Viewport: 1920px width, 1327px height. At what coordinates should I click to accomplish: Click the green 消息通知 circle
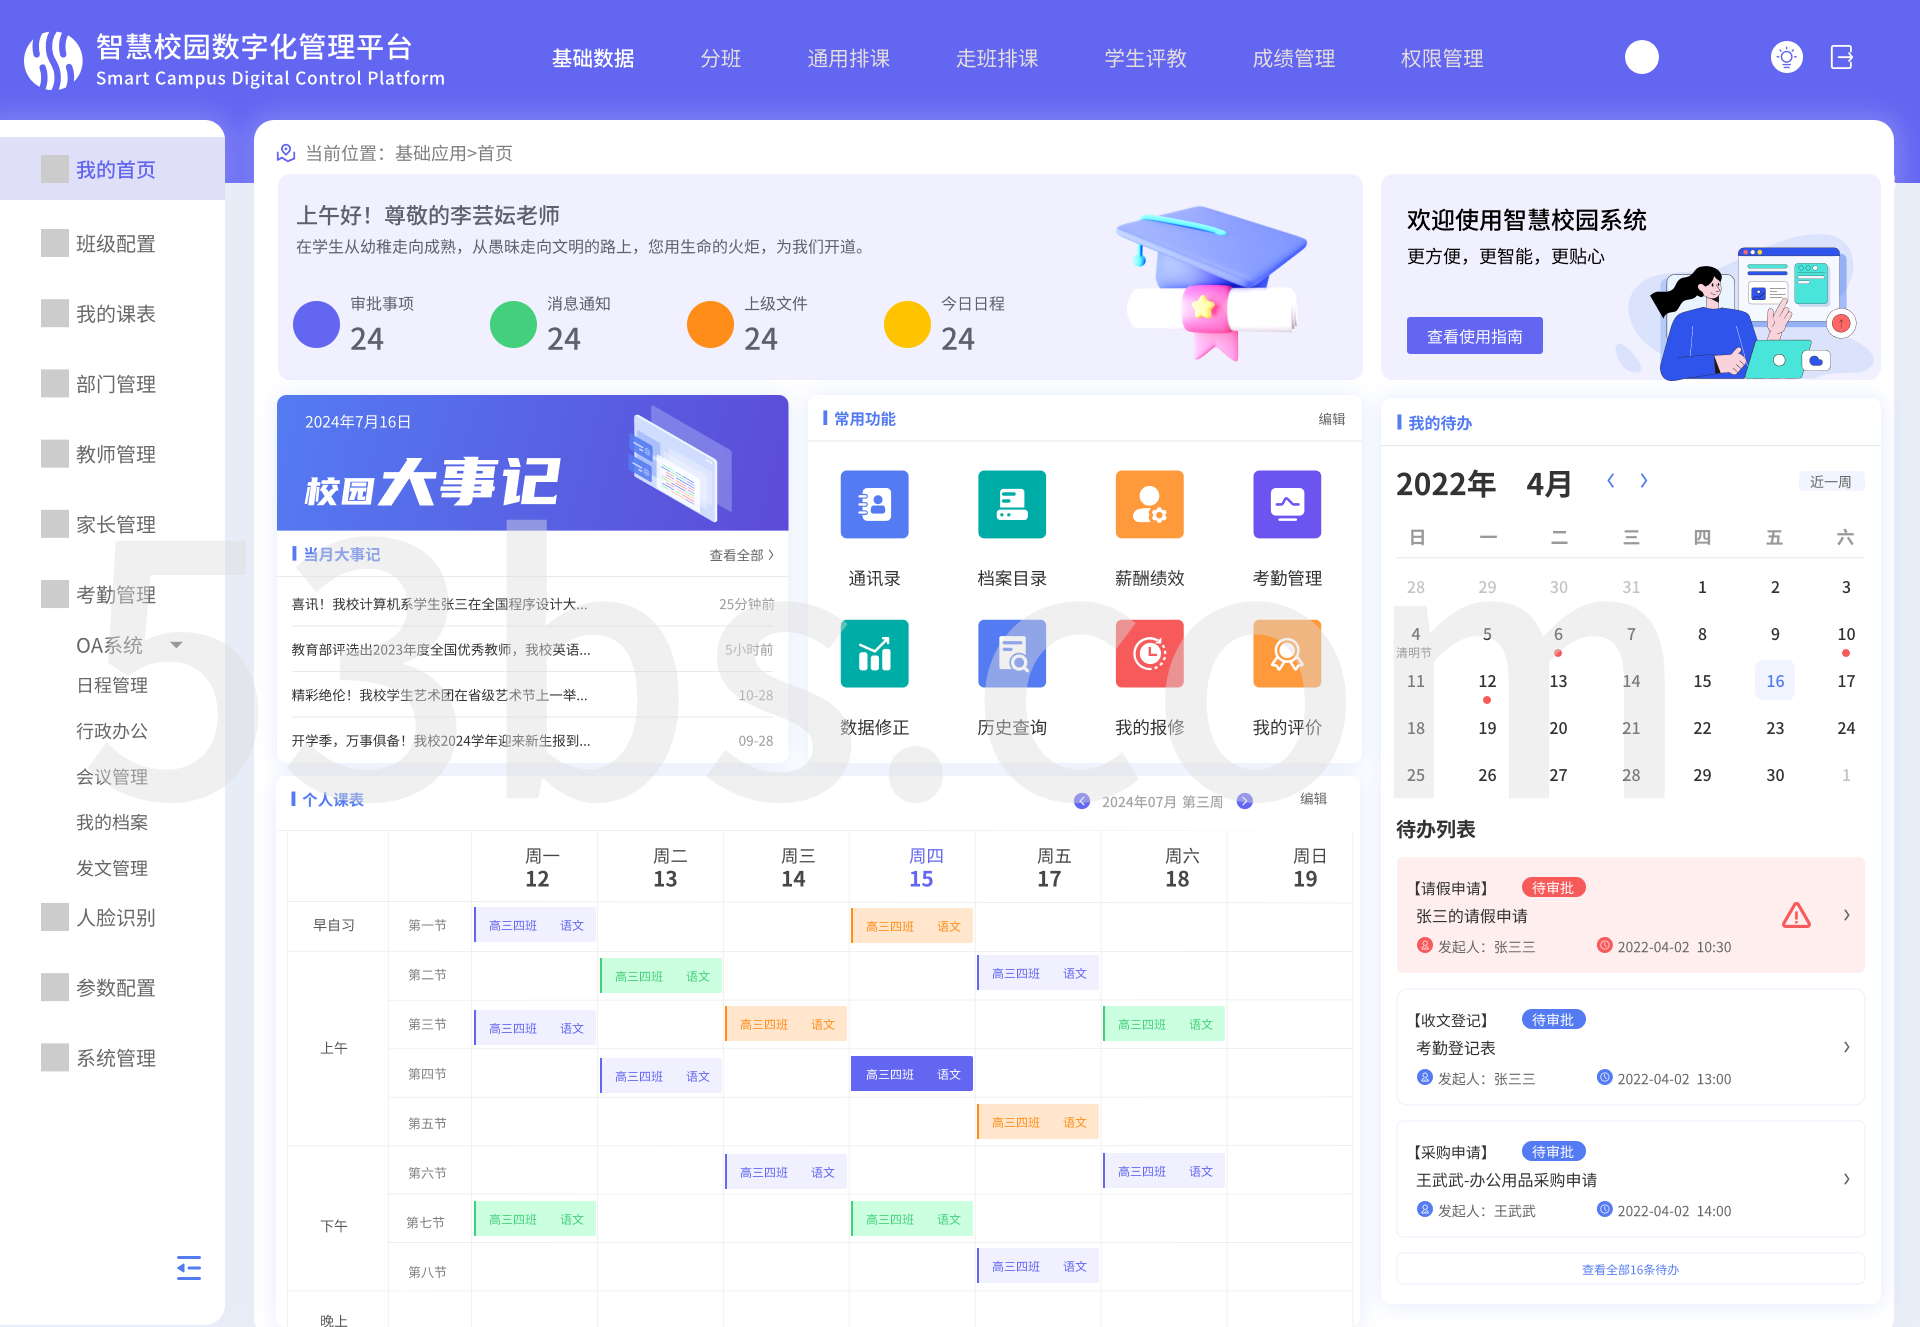(513, 324)
